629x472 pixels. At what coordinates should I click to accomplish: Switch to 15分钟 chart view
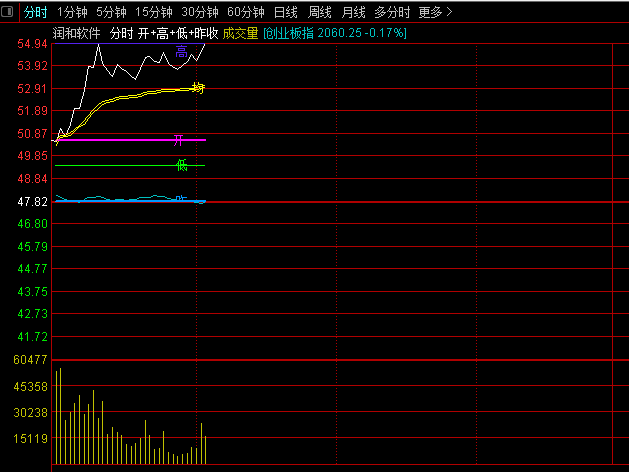(x=154, y=13)
